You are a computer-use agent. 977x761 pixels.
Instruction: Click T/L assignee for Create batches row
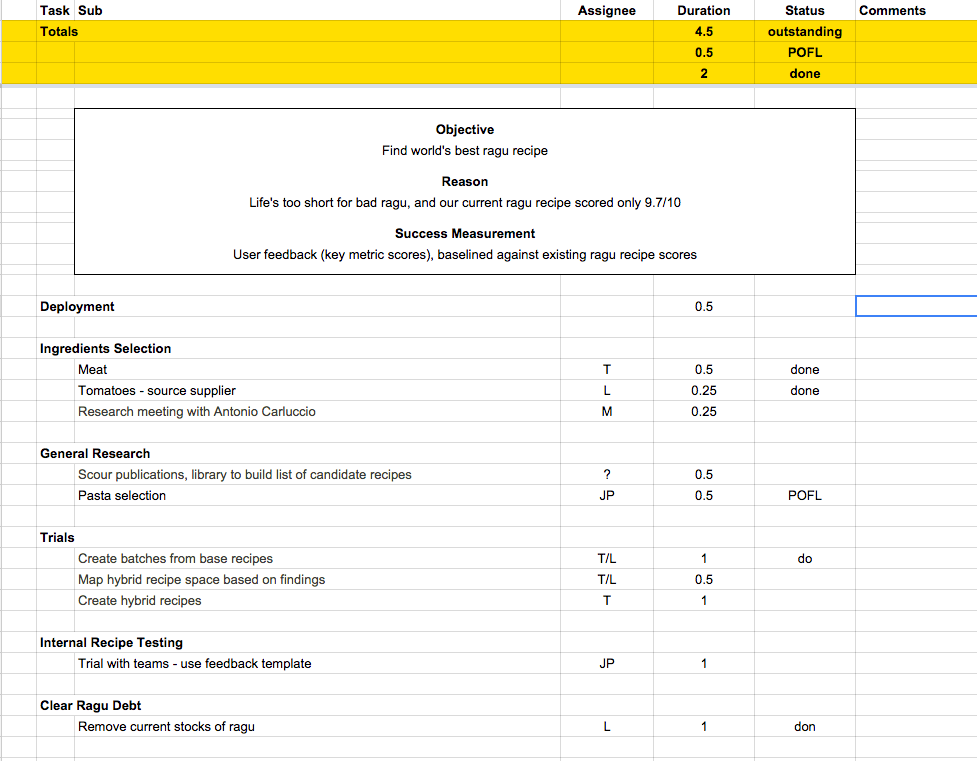(x=606, y=558)
